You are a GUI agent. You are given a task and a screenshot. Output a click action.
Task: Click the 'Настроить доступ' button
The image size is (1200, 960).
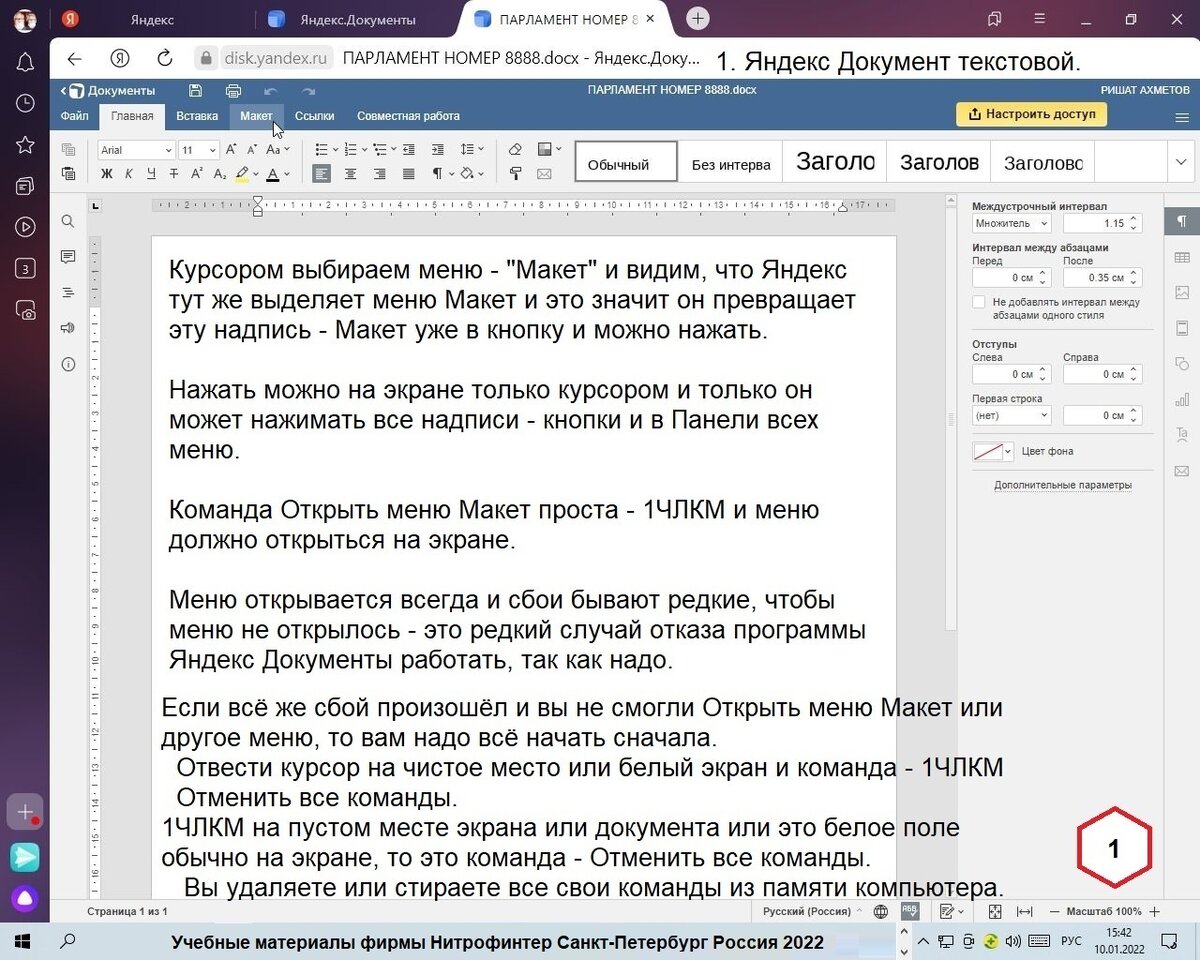coord(1031,114)
